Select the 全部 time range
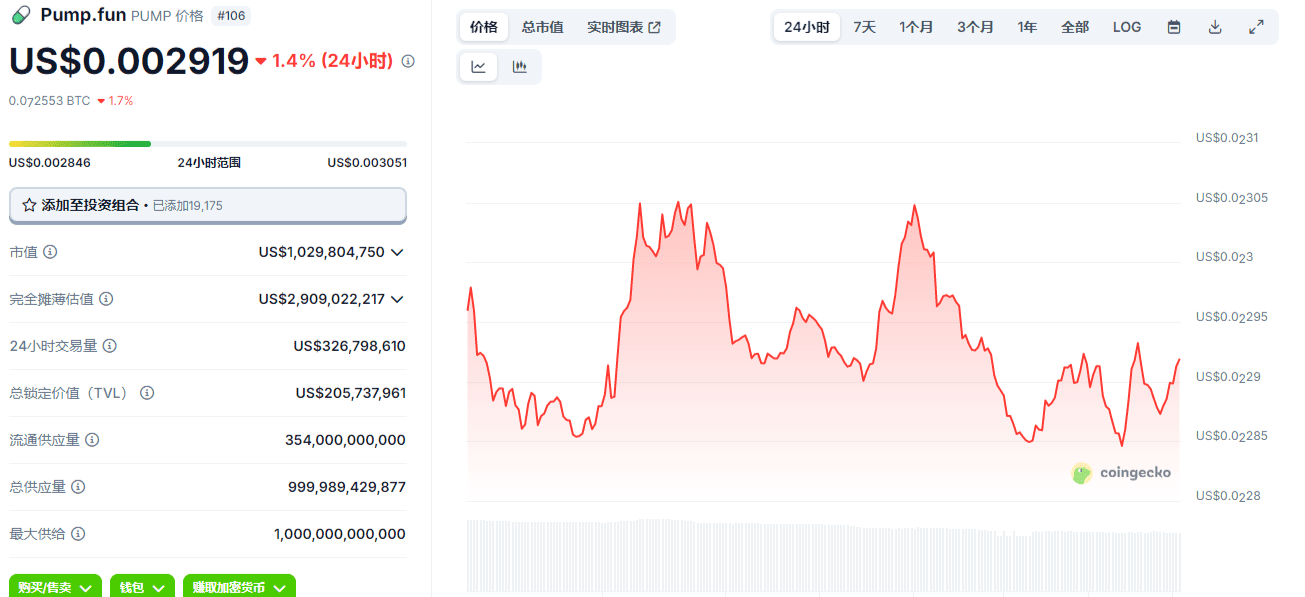This screenshot has width=1305, height=597. click(x=1075, y=27)
